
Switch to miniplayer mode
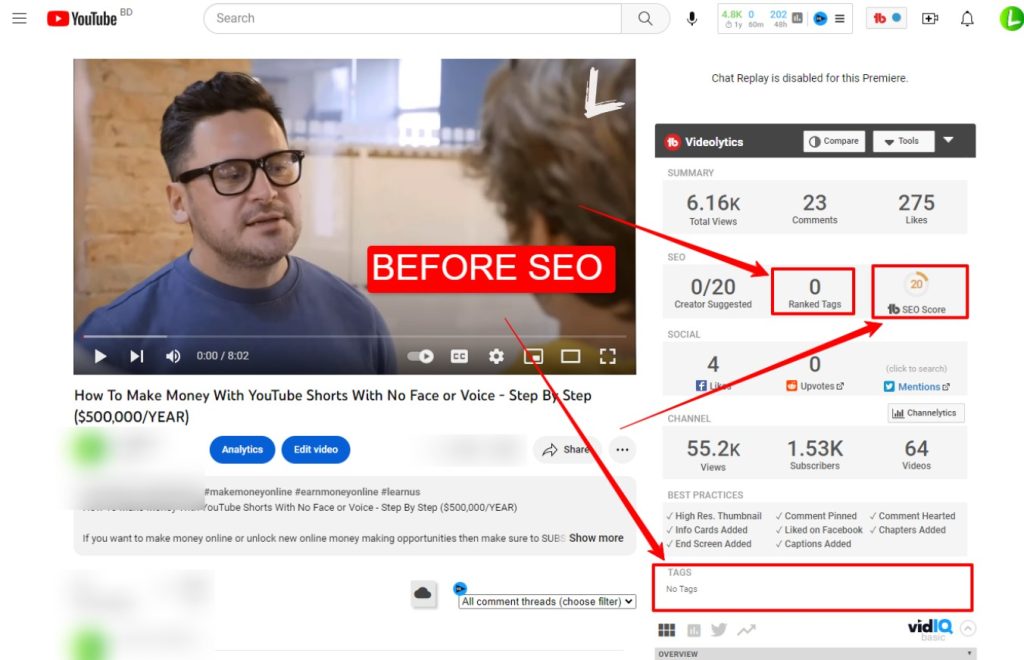pyautogui.click(x=534, y=356)
